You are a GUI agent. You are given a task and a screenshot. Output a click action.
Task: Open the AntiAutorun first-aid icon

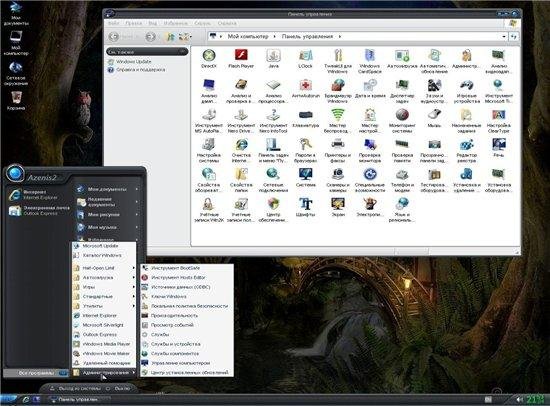click(306, 88)
